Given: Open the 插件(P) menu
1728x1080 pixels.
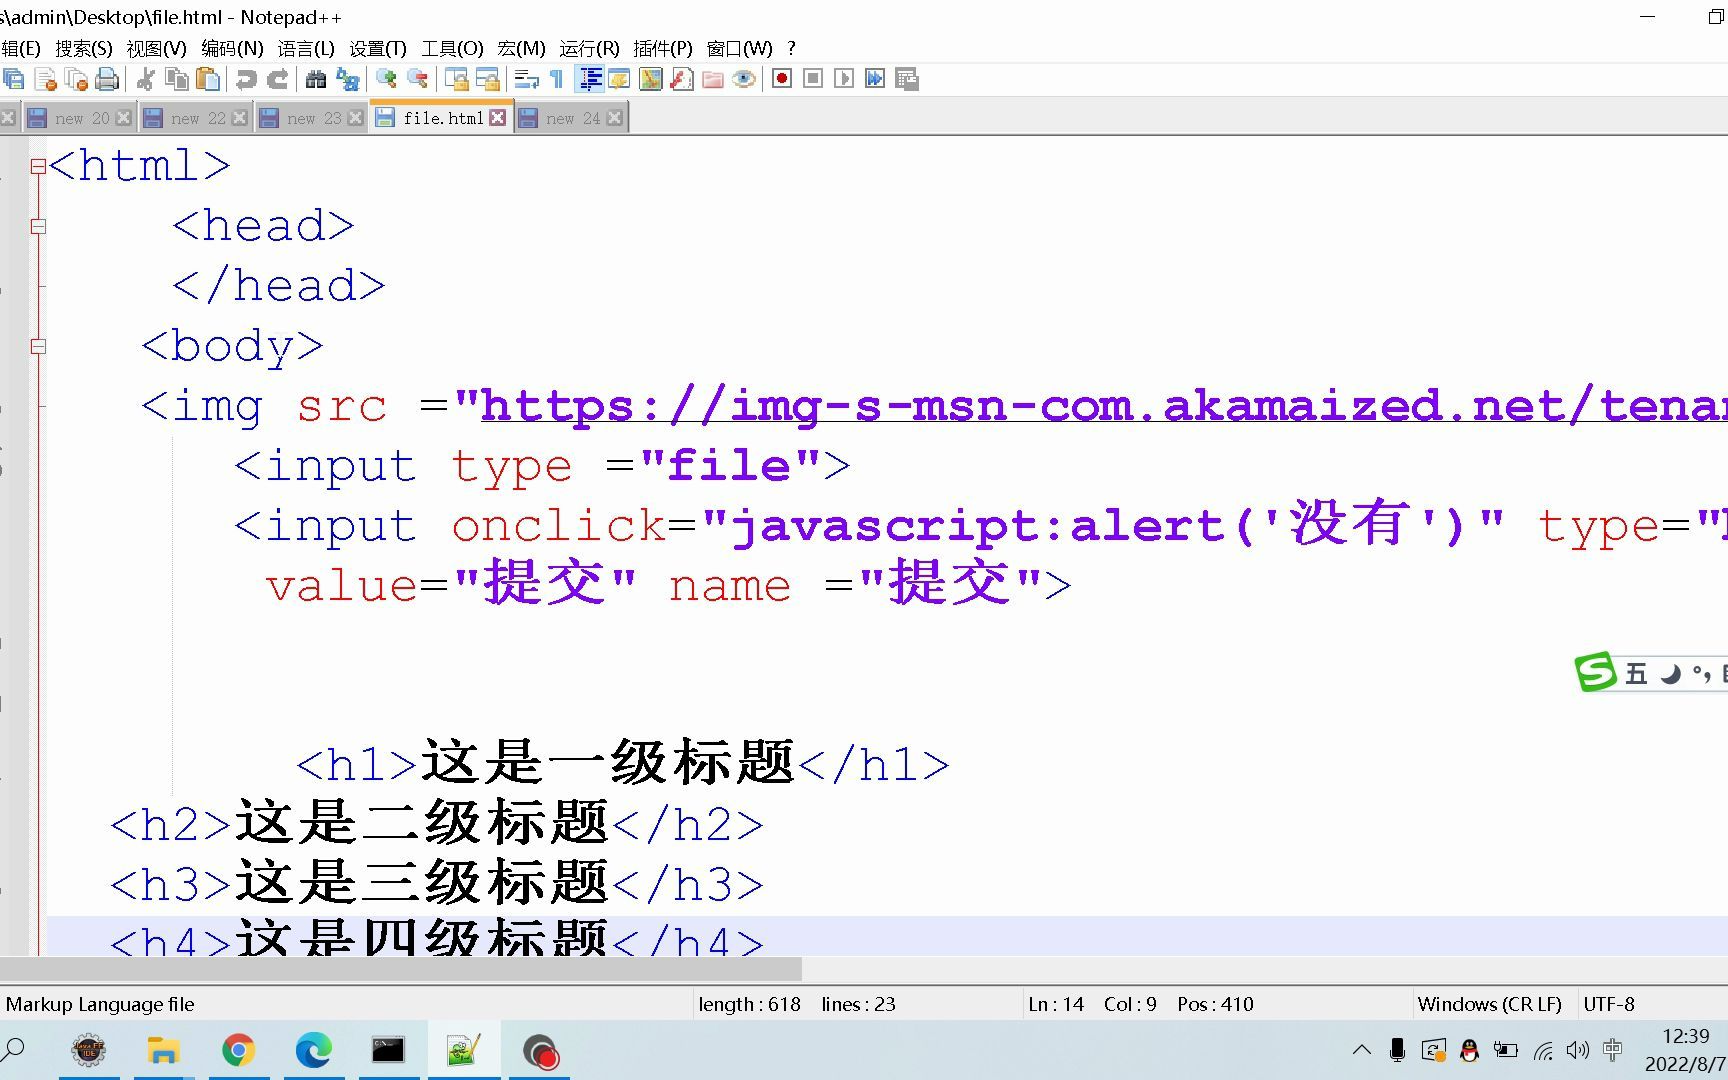Looking at the screenshot, I should [x=663, y=48].
